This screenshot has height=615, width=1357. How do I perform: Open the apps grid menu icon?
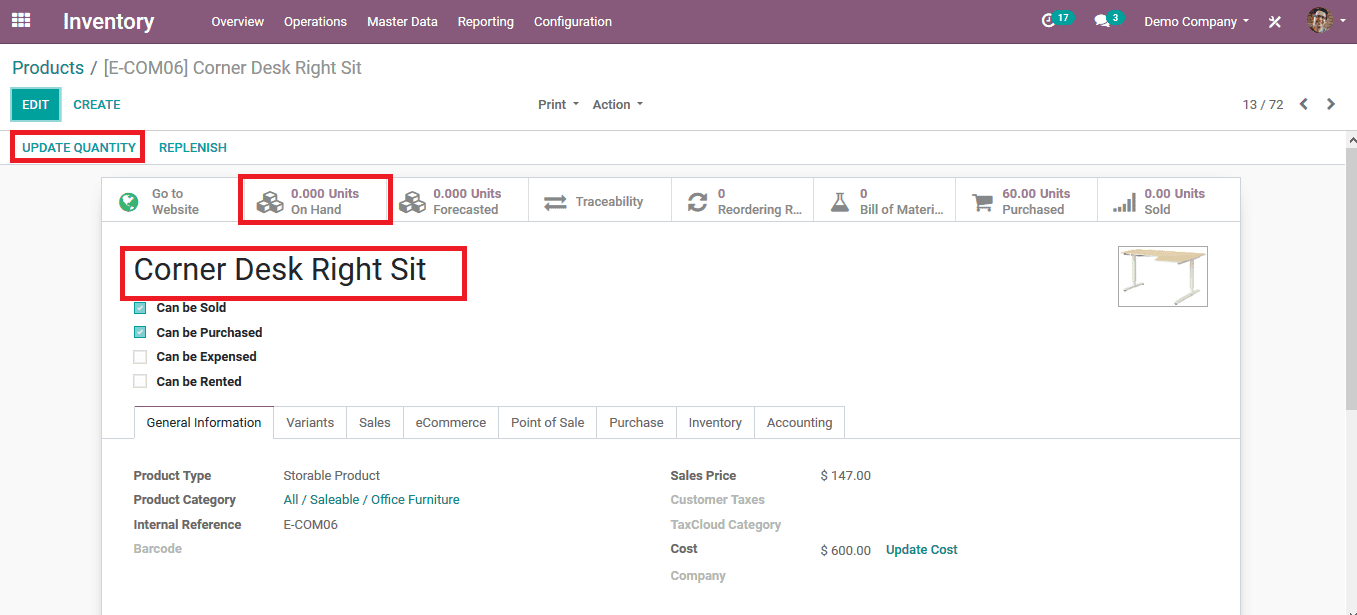pyautogui.click(x=21, y=20)
